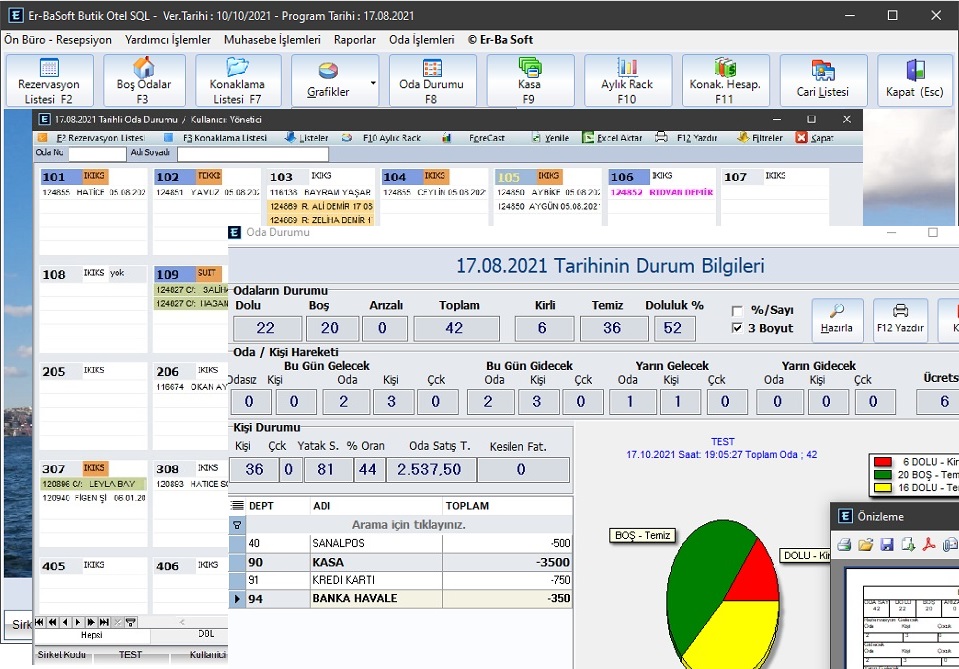The image size is (959, 669).
Task: Open Oda İşlemleri menu
Action: (x=421, y=40)
